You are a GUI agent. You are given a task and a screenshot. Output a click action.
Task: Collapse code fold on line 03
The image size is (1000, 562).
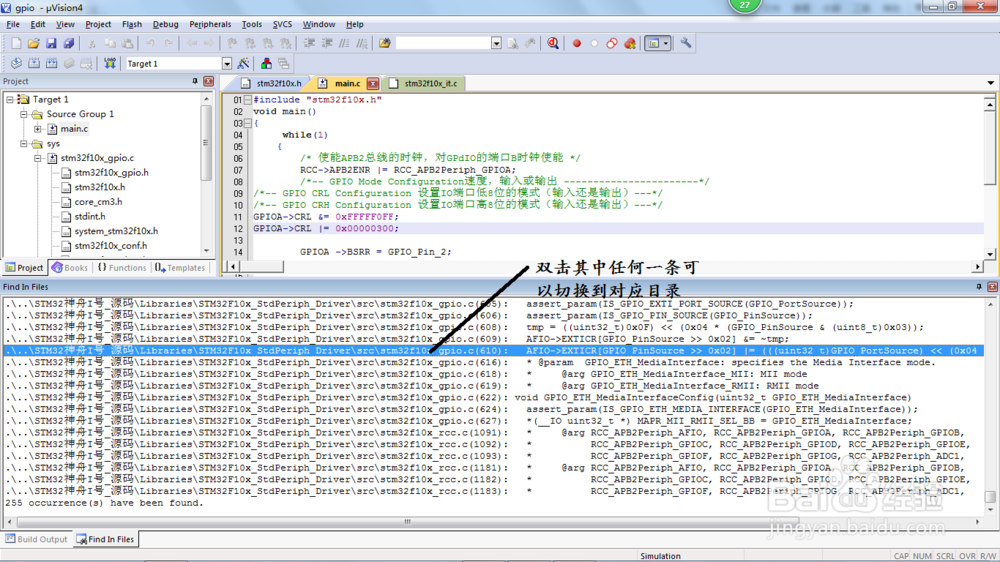[x=247, y=123]
